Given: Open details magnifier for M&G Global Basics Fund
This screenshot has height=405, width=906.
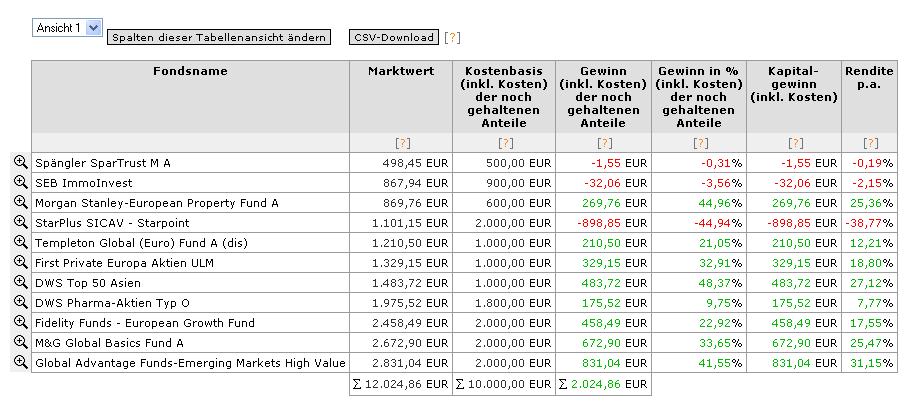Looking at the screenshot, I should (21, 342).
